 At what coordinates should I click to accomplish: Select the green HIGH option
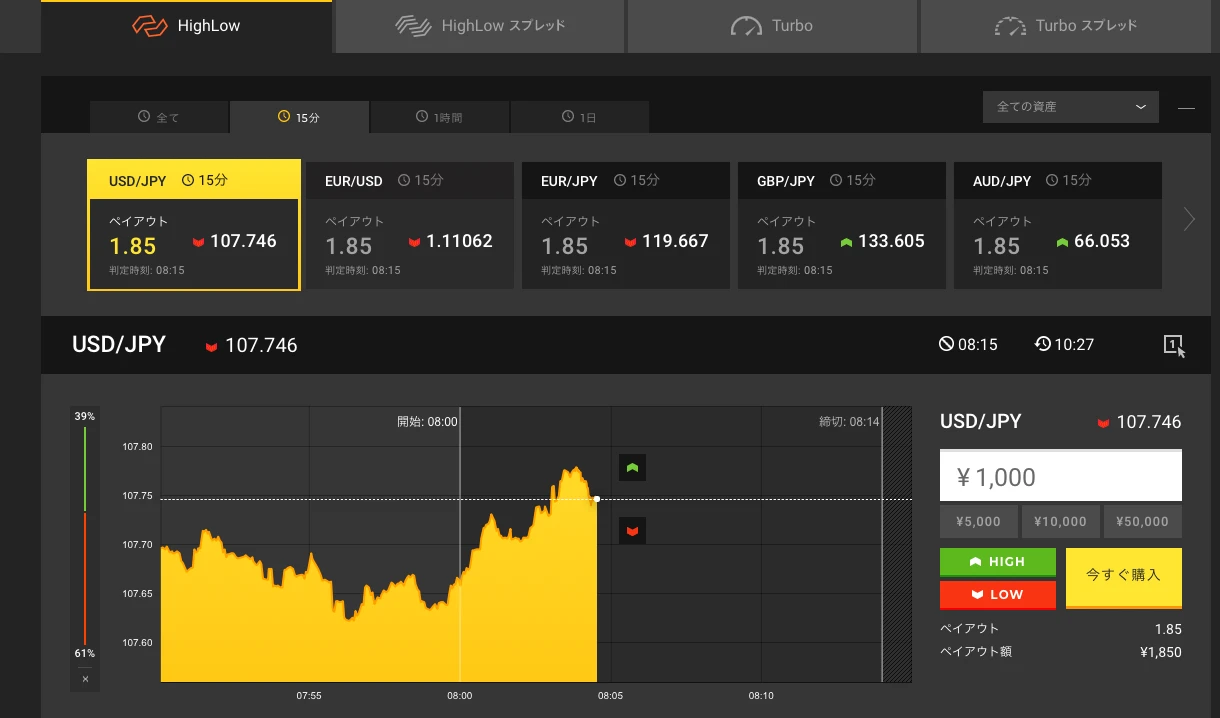[997, 562]
